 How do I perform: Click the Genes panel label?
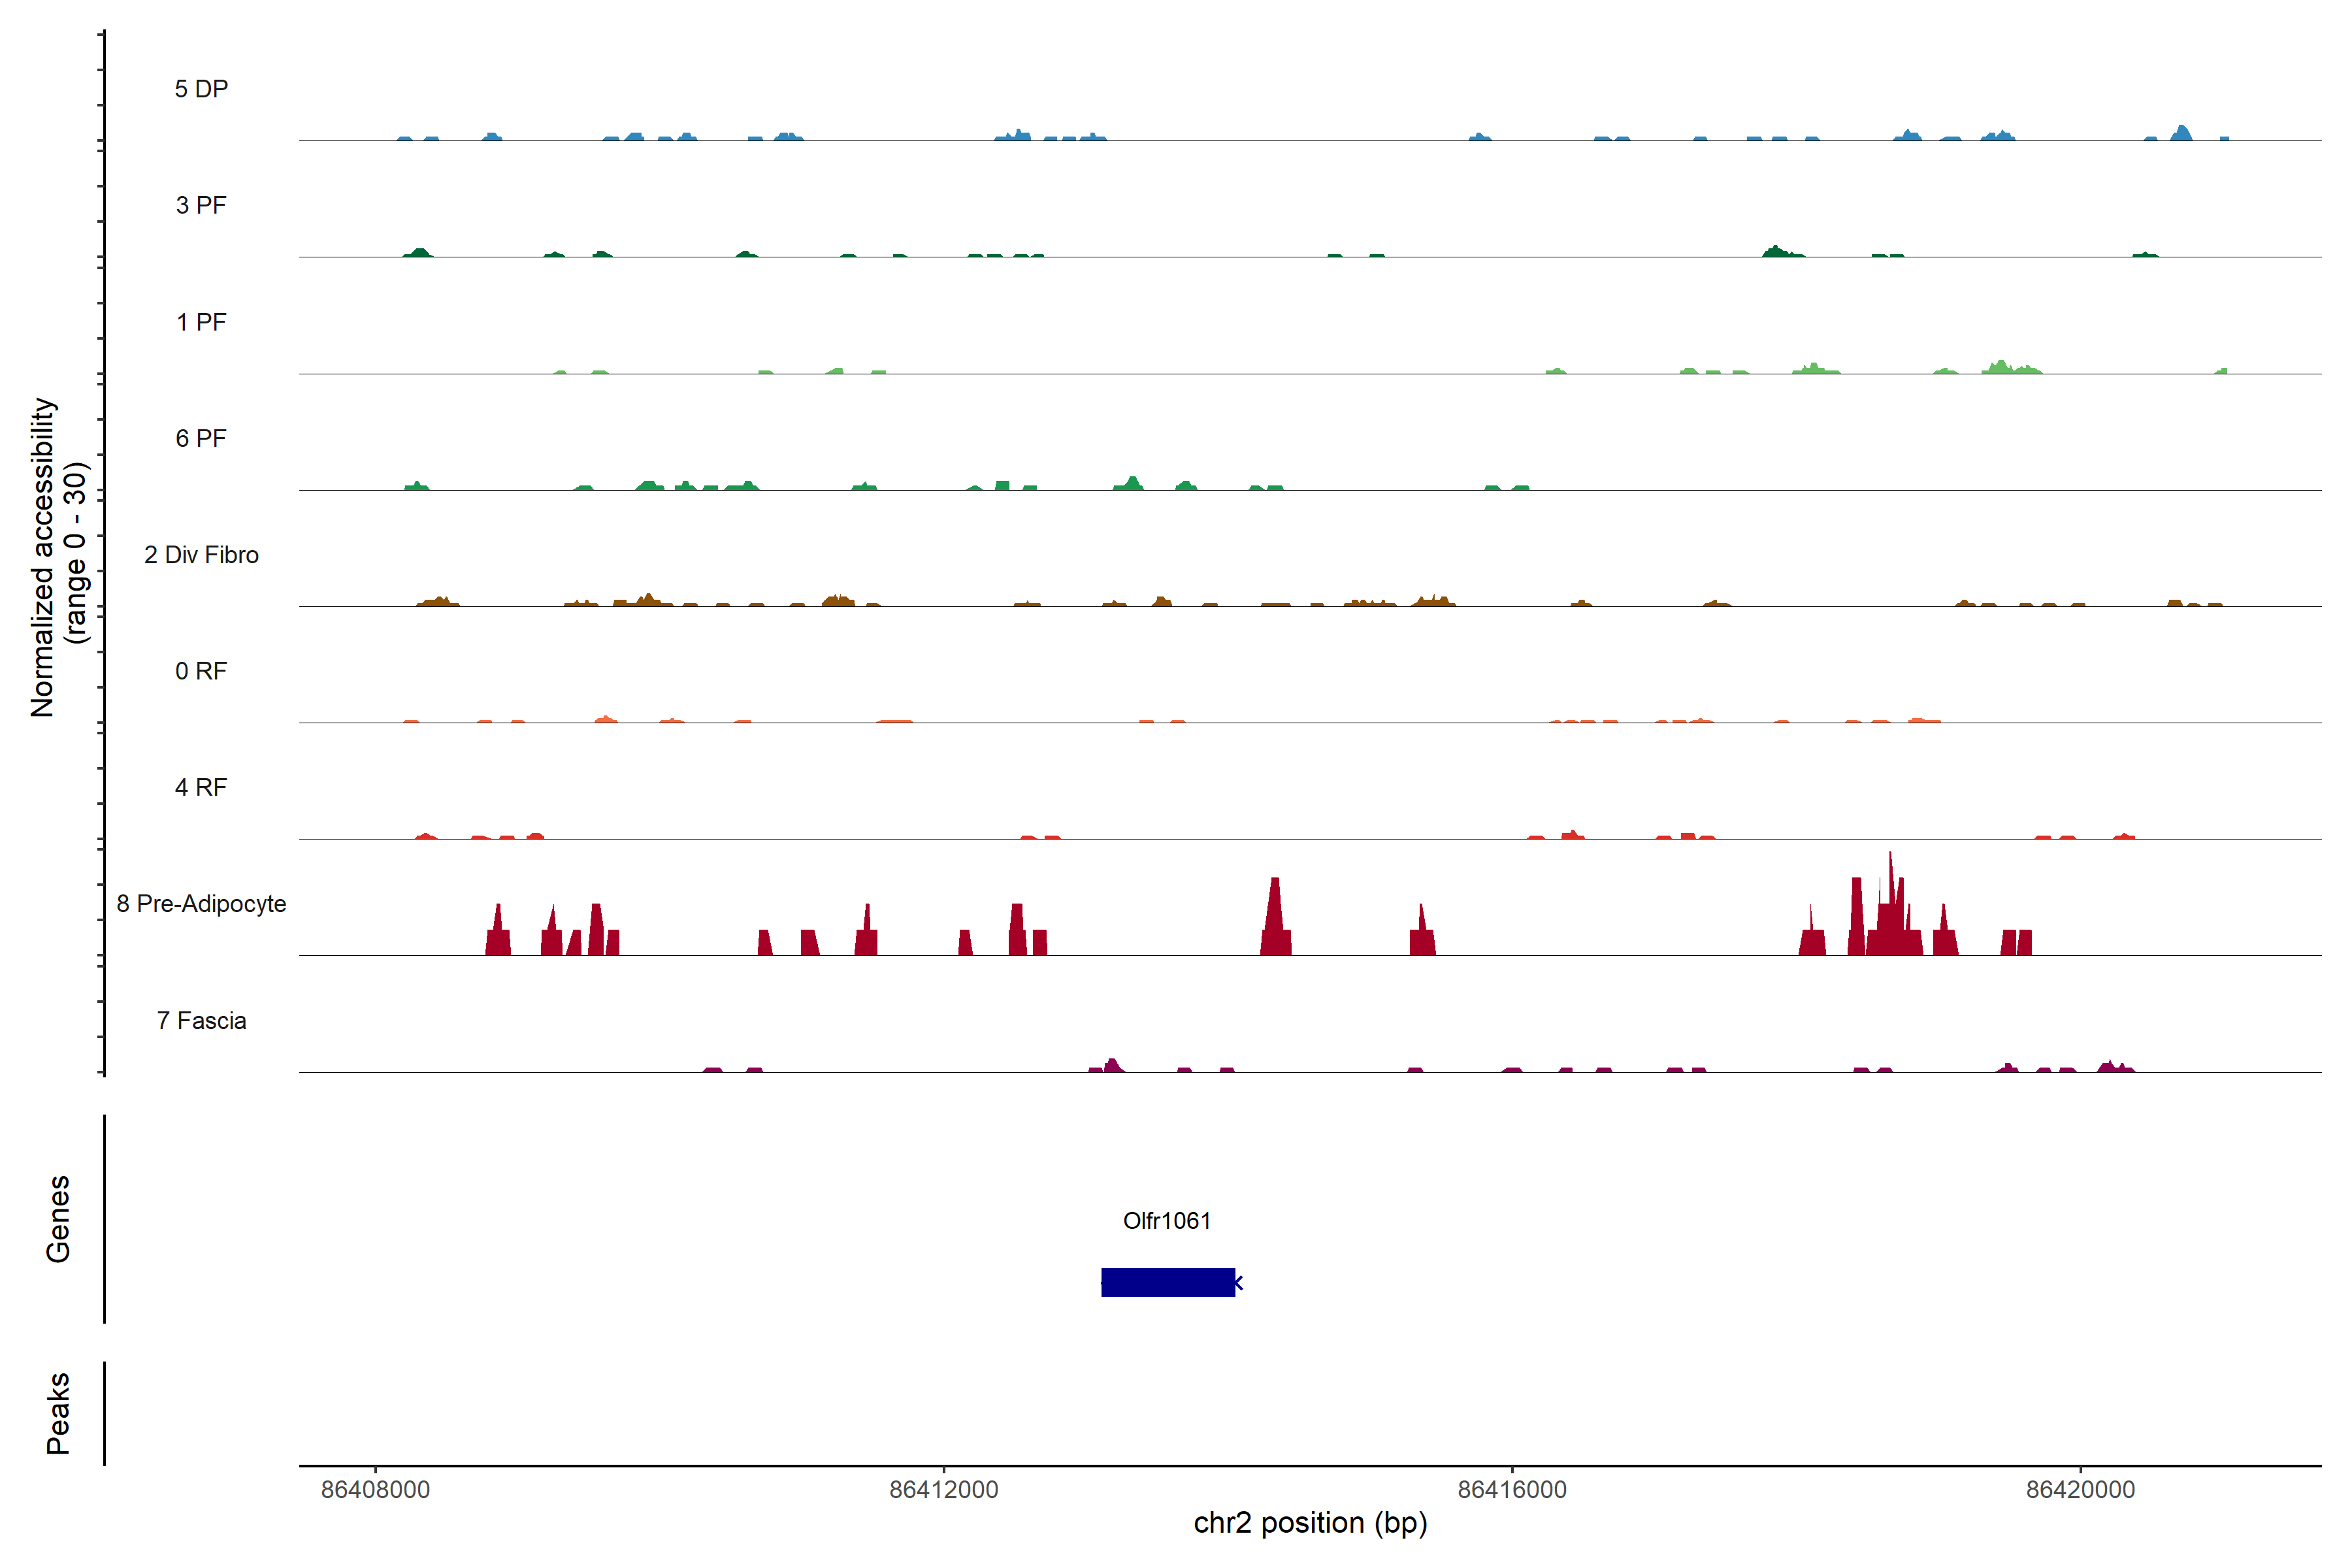(58, 1218)
